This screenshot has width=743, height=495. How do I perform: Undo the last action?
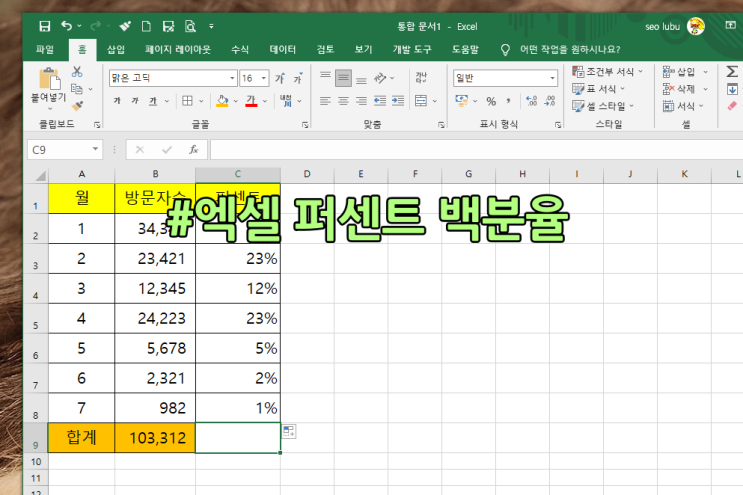(67, 26)
